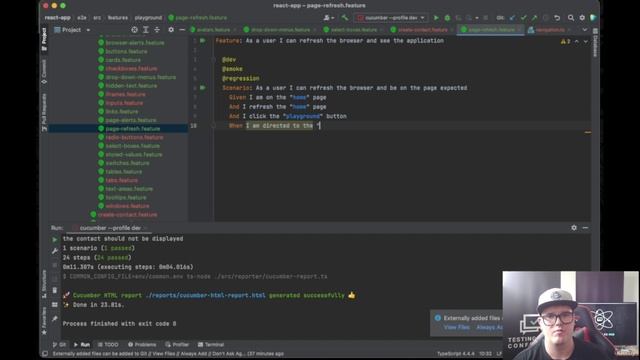Open the Project view selector dropdown
640x360 pixels.
click(x=72, y=30)
